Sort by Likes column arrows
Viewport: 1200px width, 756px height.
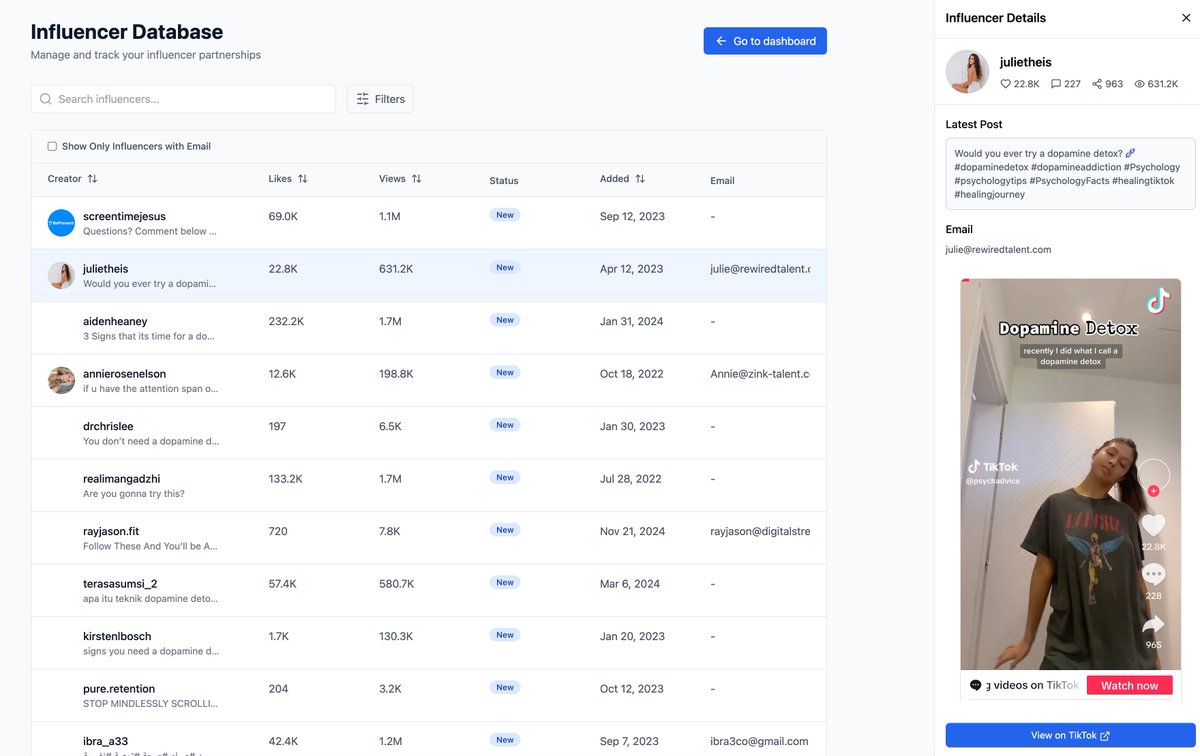[303, 179]
